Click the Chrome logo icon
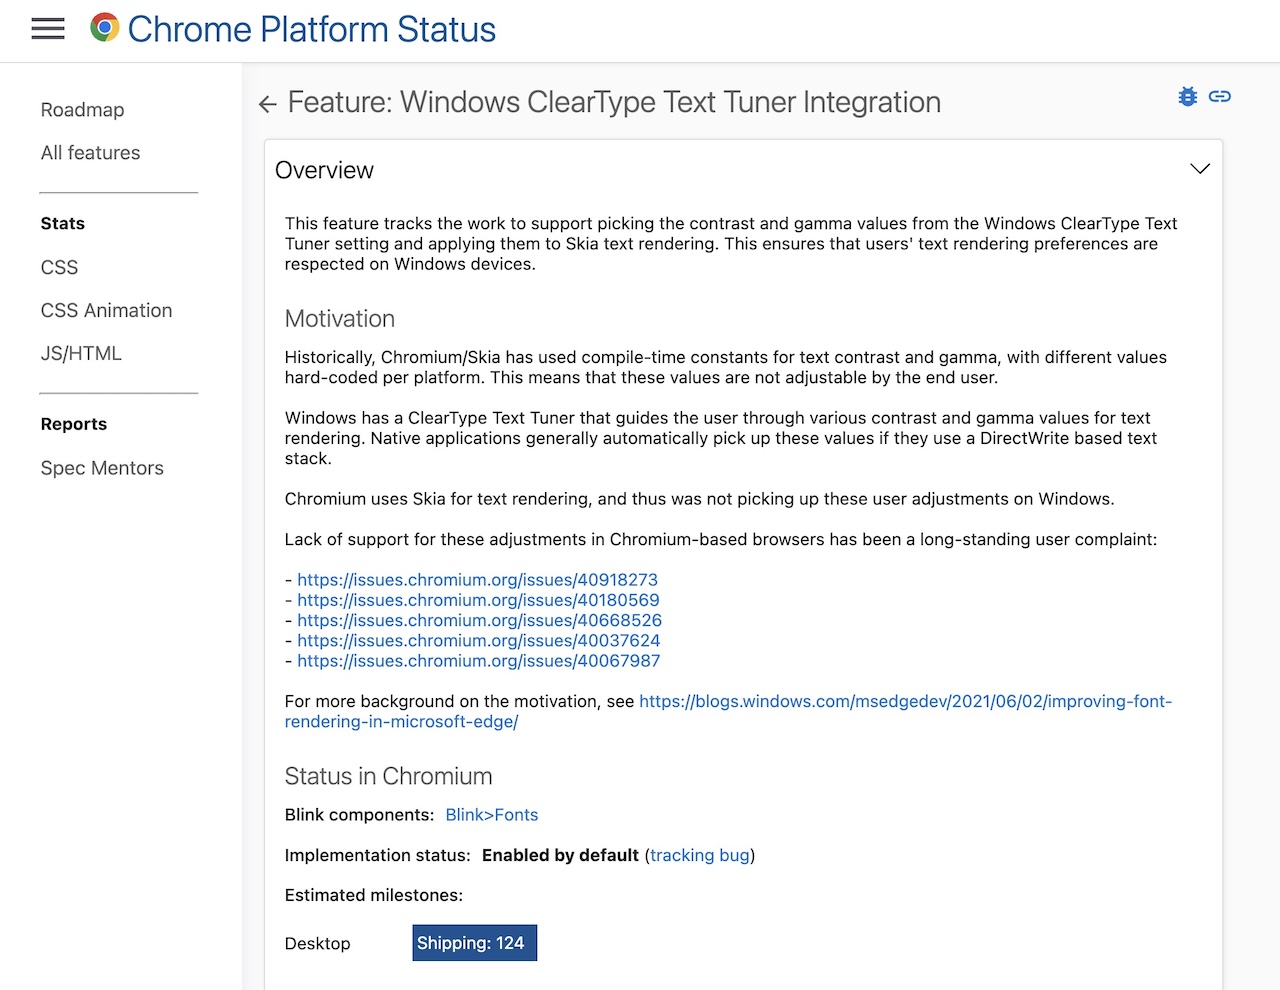The width and height of the screenshot is (1280, 990). [104, 28]
